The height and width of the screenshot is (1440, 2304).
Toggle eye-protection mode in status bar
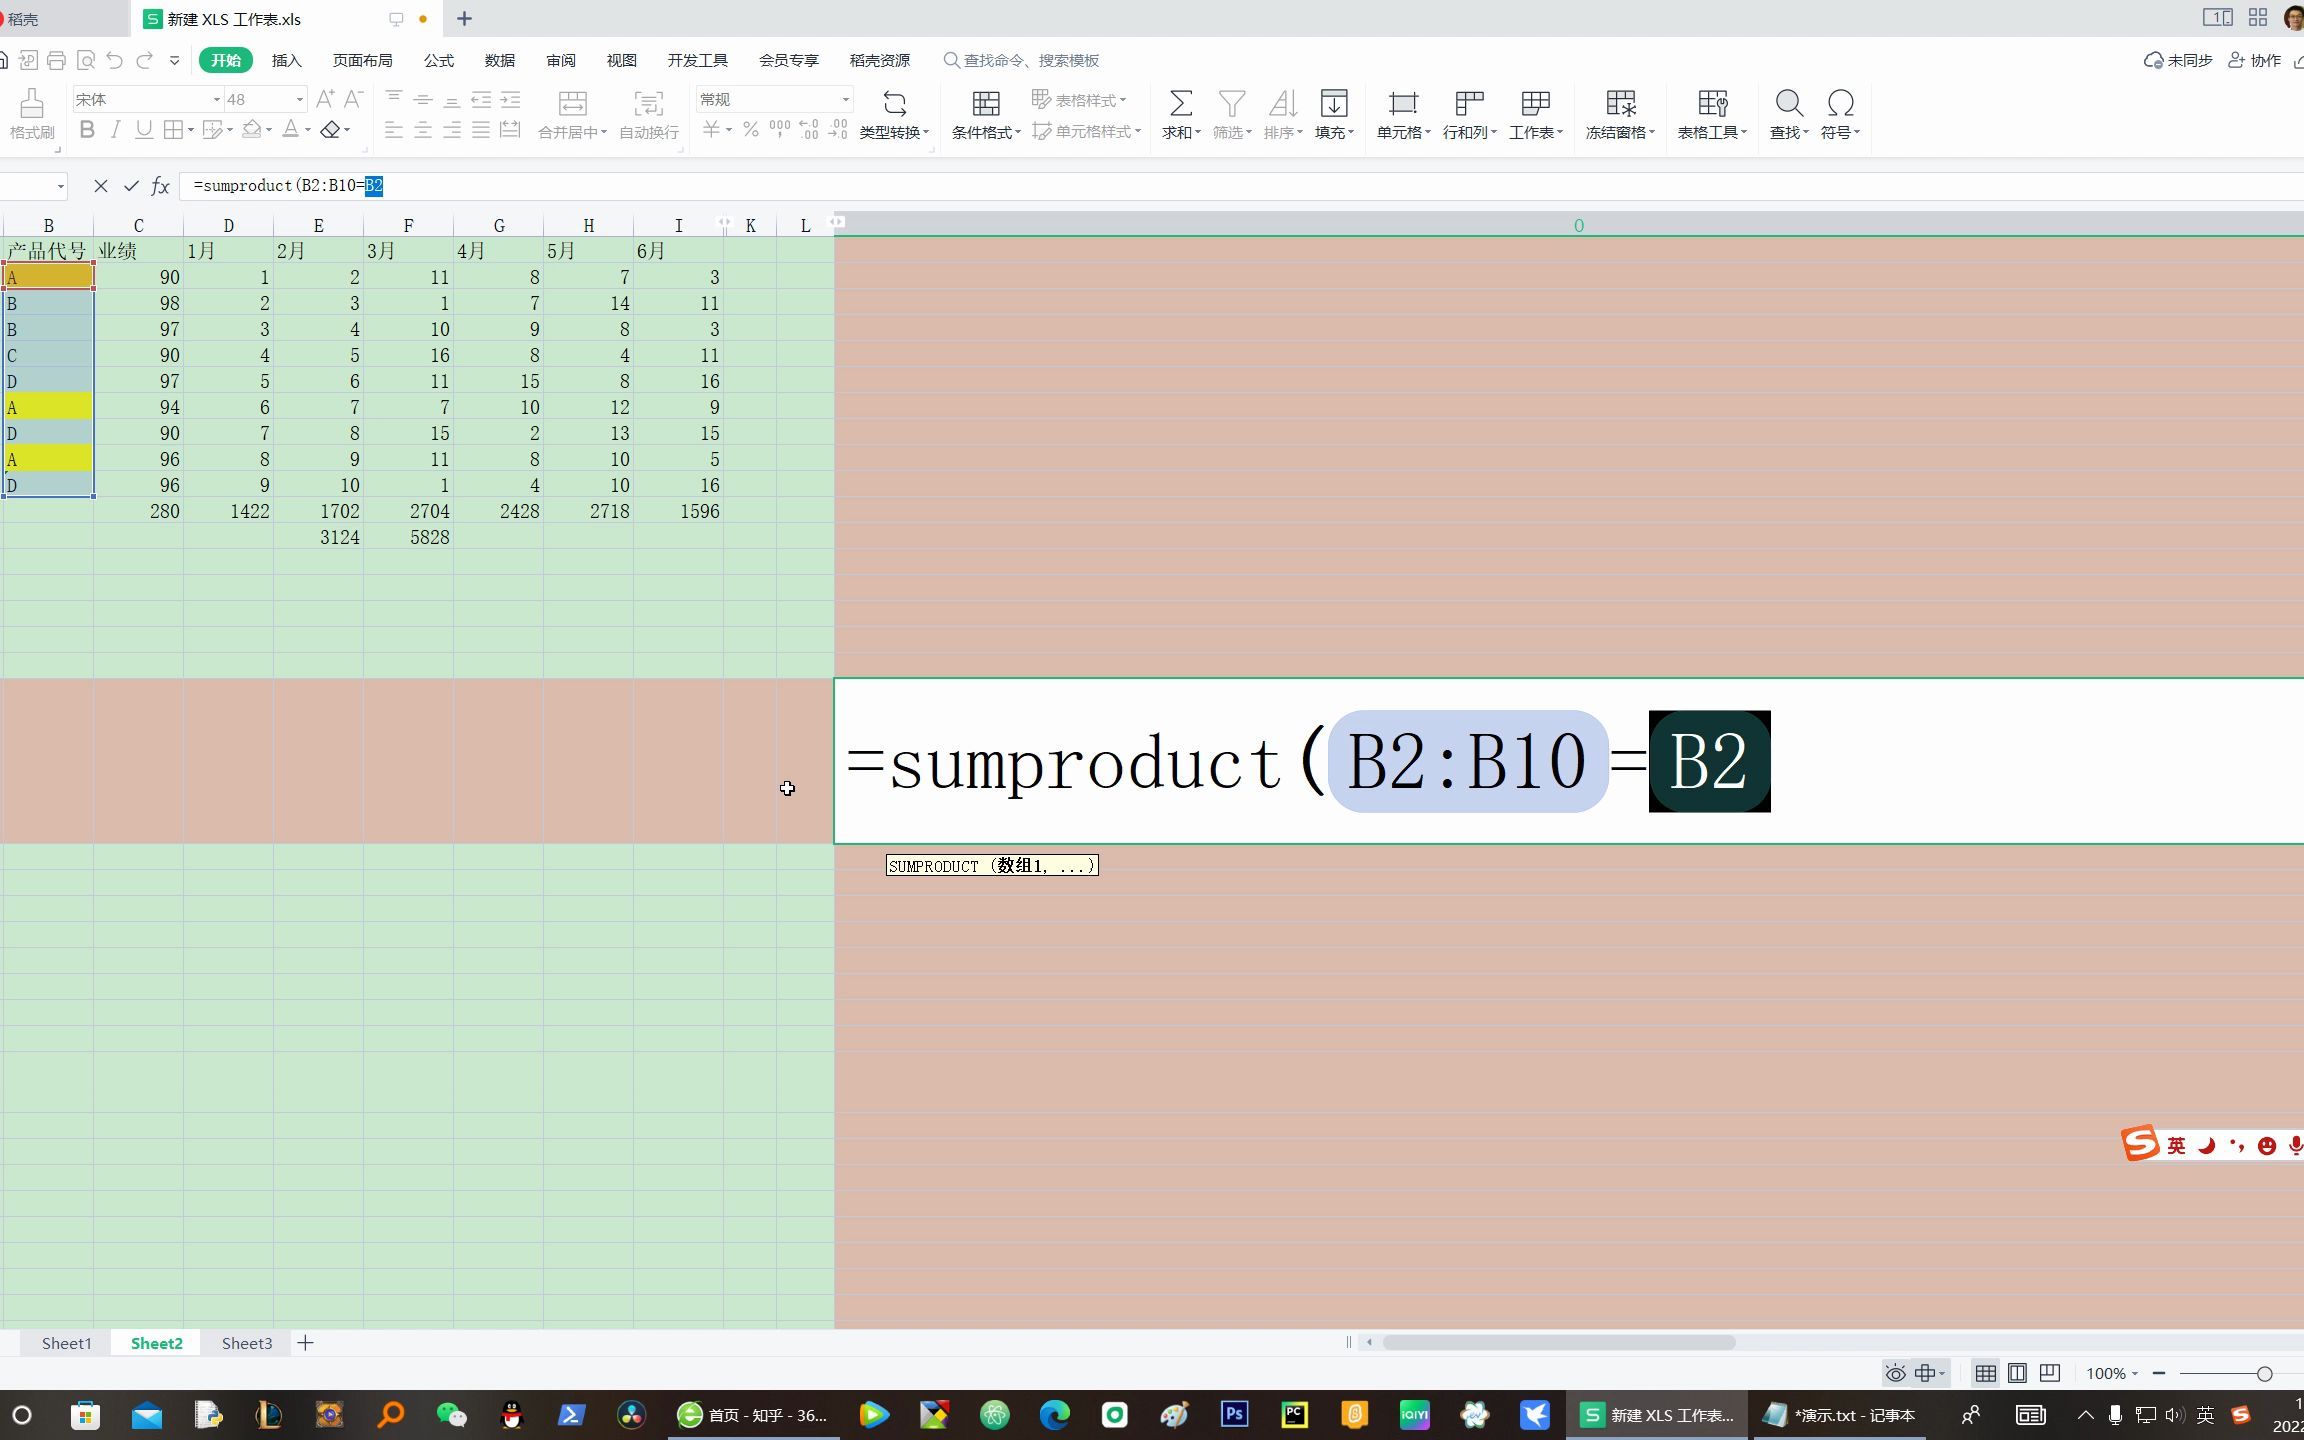[1895, 1374]
